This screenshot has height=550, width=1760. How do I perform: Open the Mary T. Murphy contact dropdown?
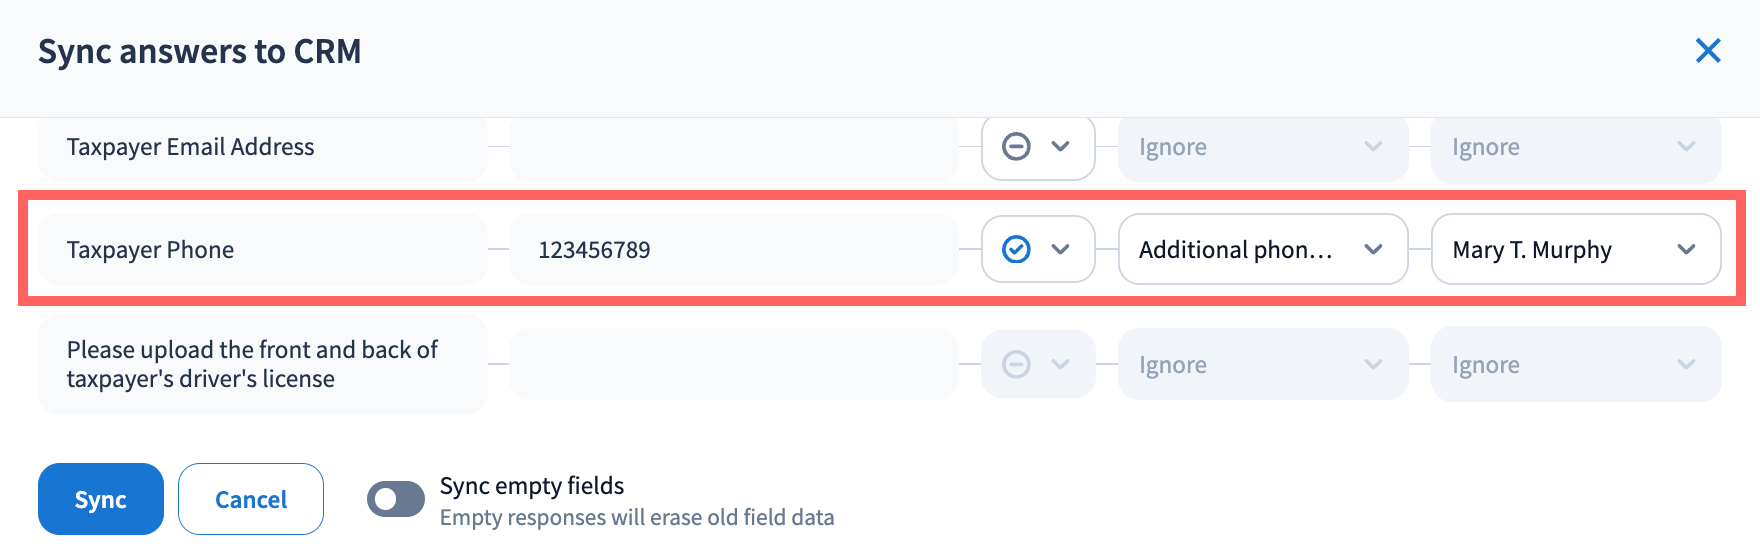point(1575,249)
